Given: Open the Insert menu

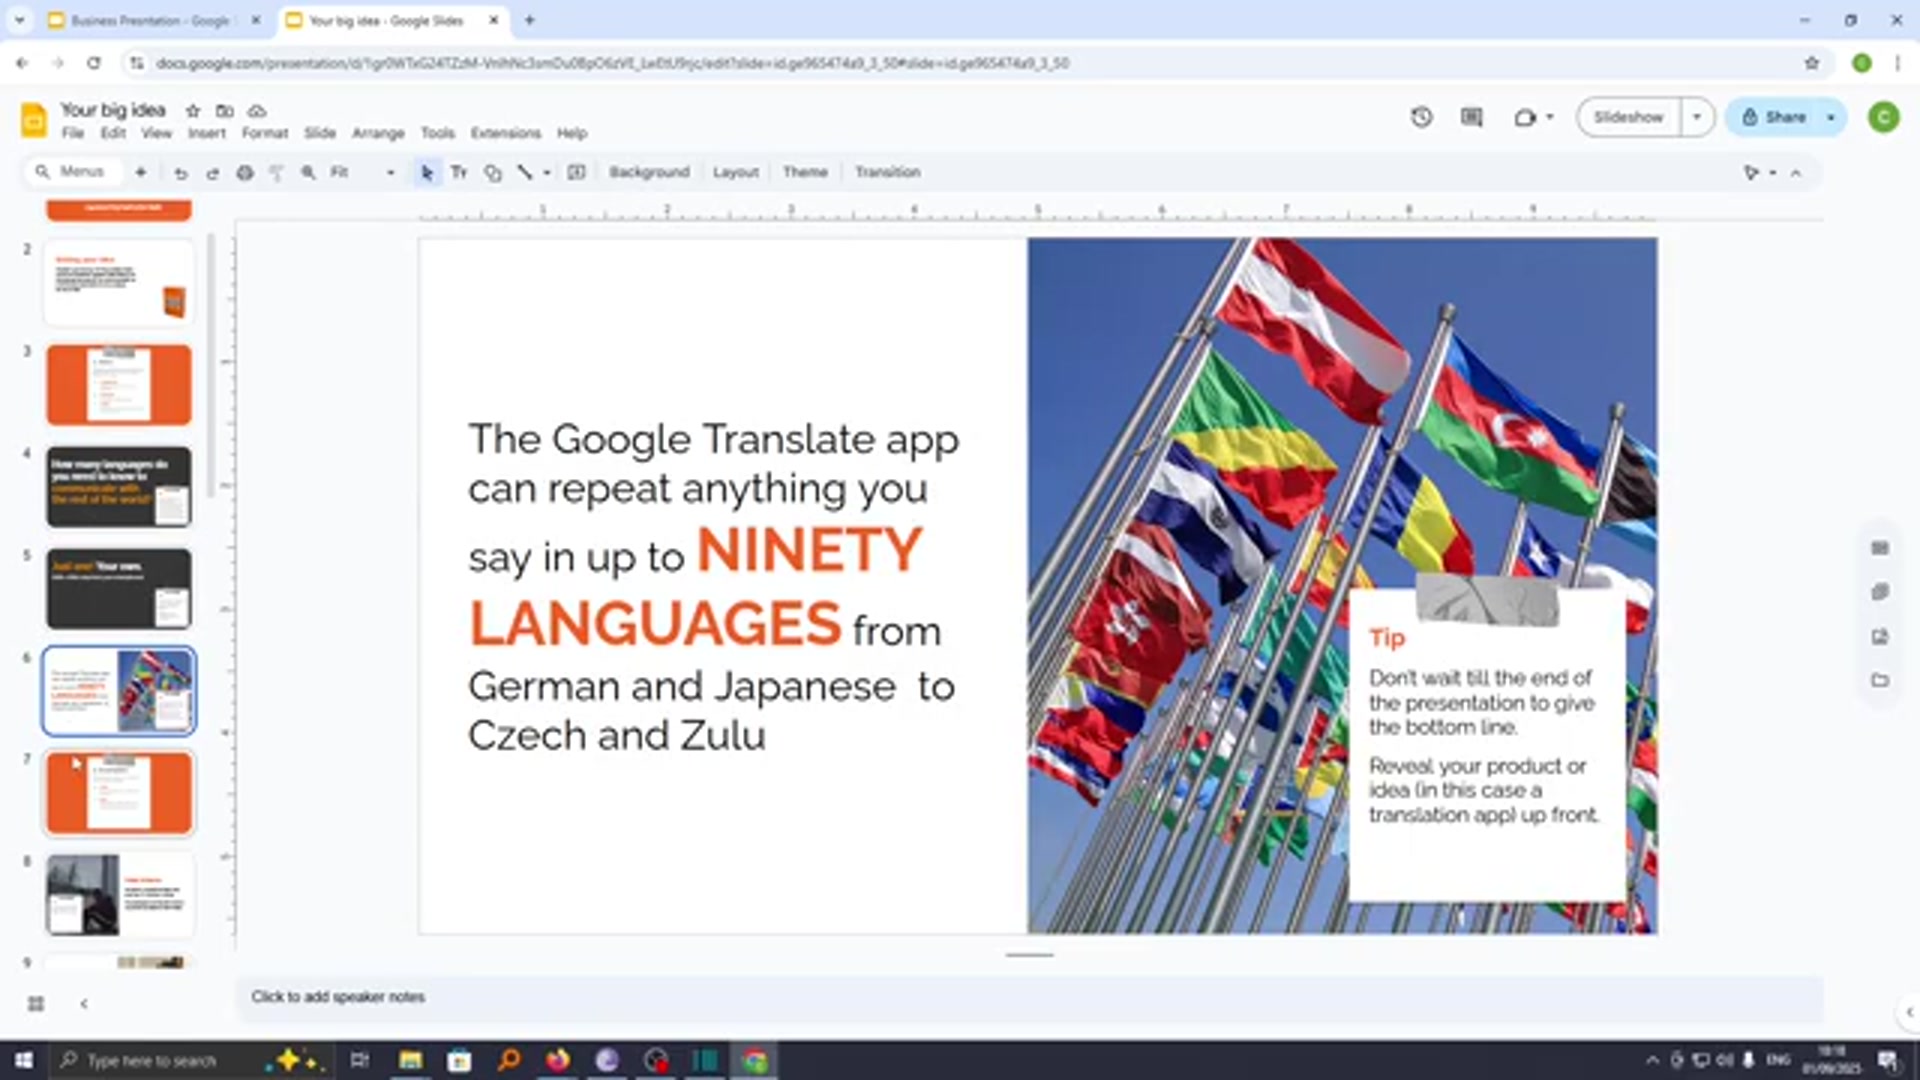Looking at the screenshot, I should pyautogui.click(x=207, y=133).
